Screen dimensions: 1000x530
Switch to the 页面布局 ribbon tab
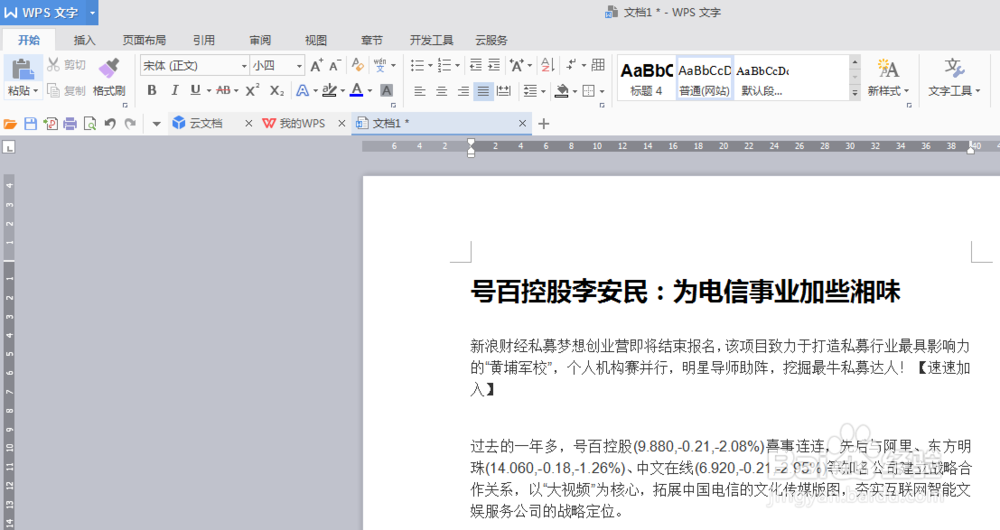pyautogui.click(x=144, y=40)
